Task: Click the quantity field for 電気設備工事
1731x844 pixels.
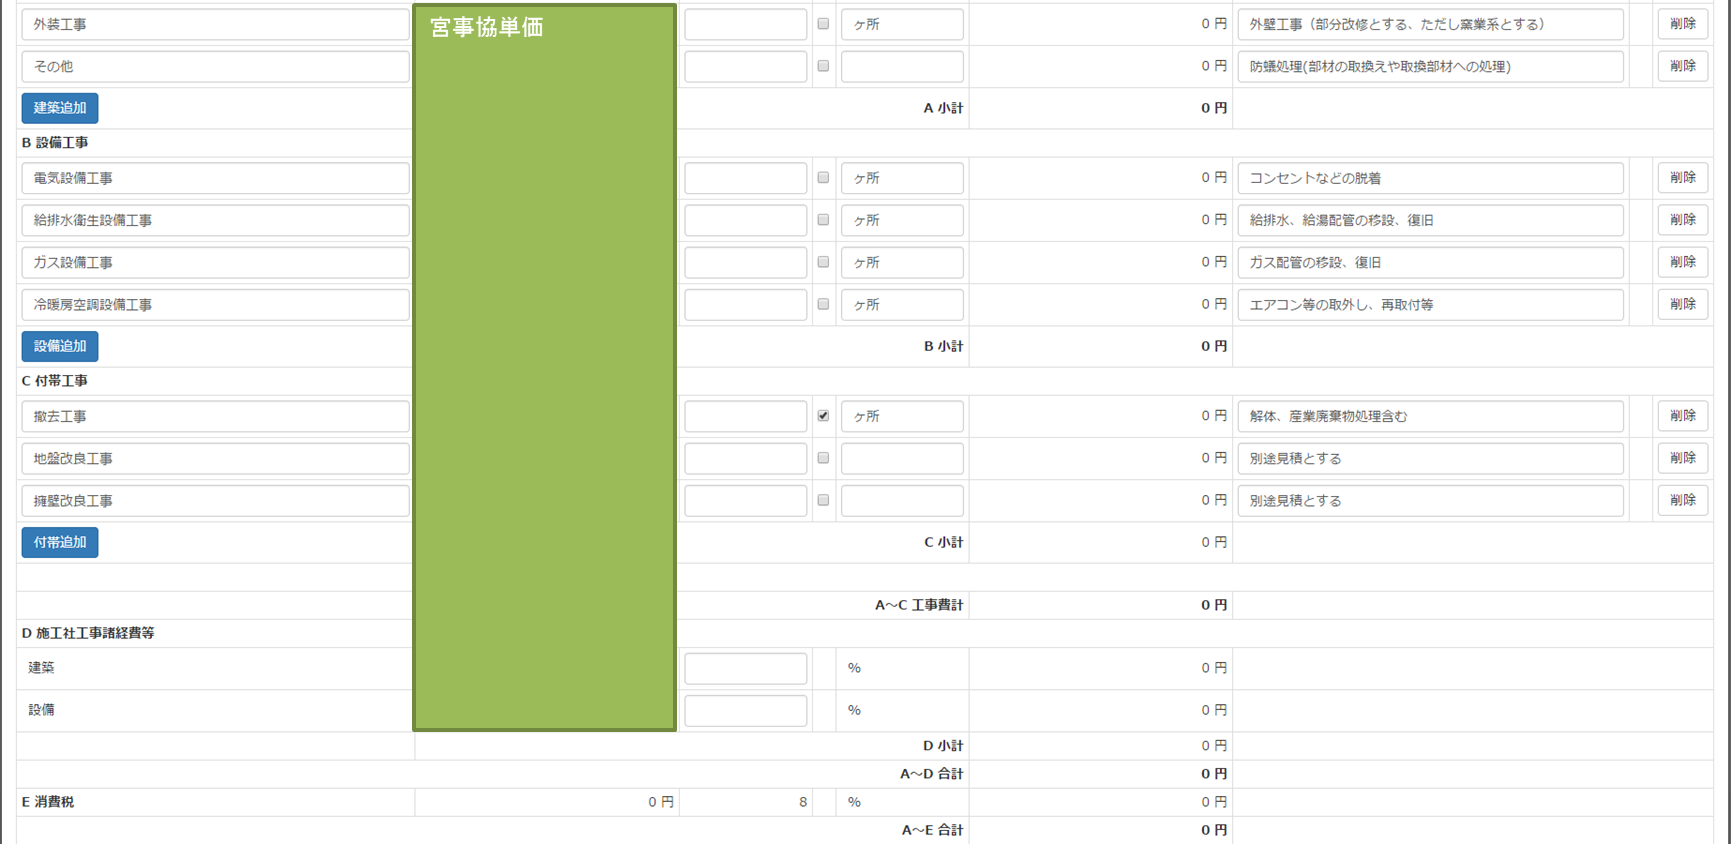Action: [x=745, y=178]
